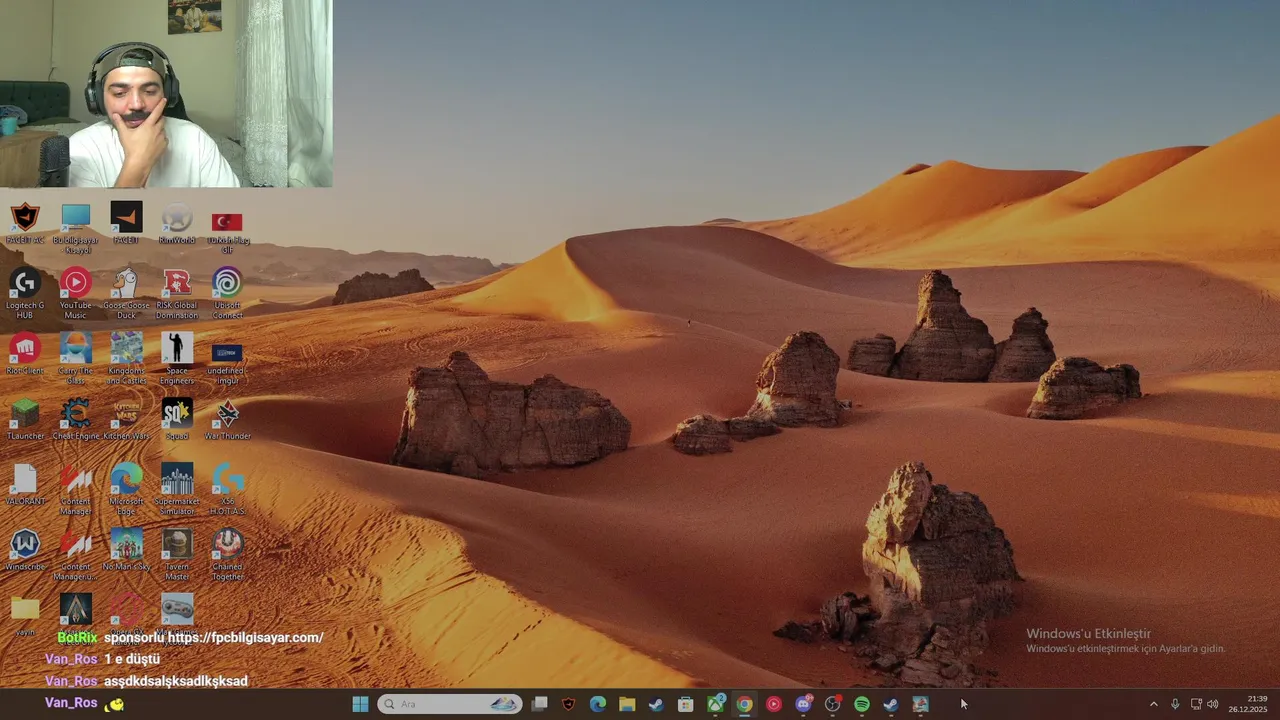The height and width of the screenshot is (720, 1280).
Task: Select the Kitchen Wars icon
Action: click(x=126, y=419)
